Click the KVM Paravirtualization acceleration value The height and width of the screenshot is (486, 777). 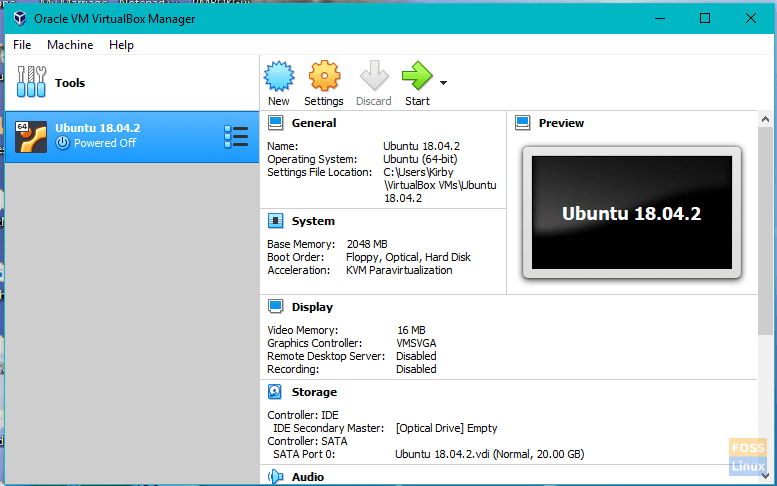point(399,270)
